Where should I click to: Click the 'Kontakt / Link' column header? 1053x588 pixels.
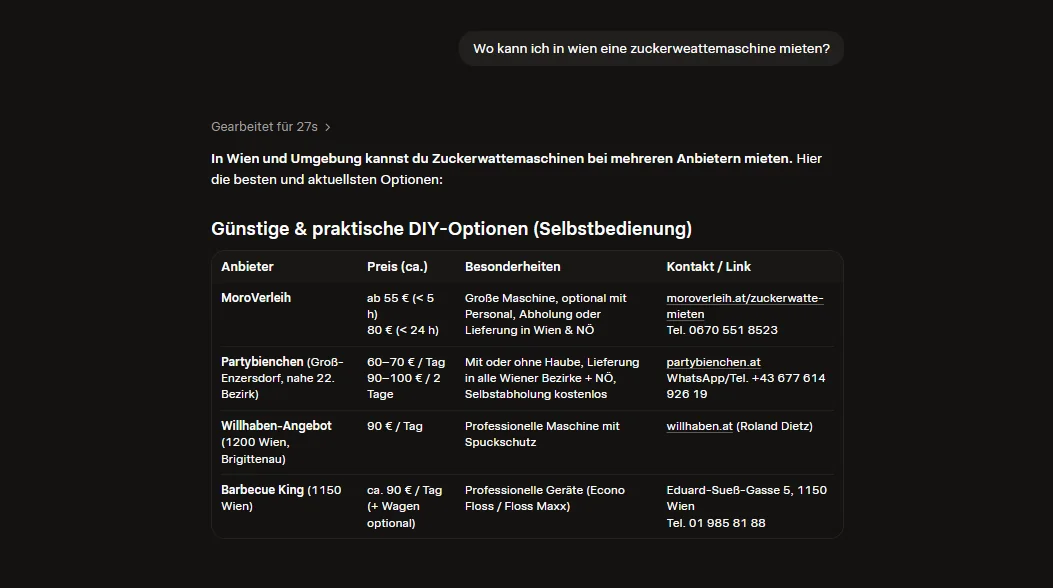708,266
